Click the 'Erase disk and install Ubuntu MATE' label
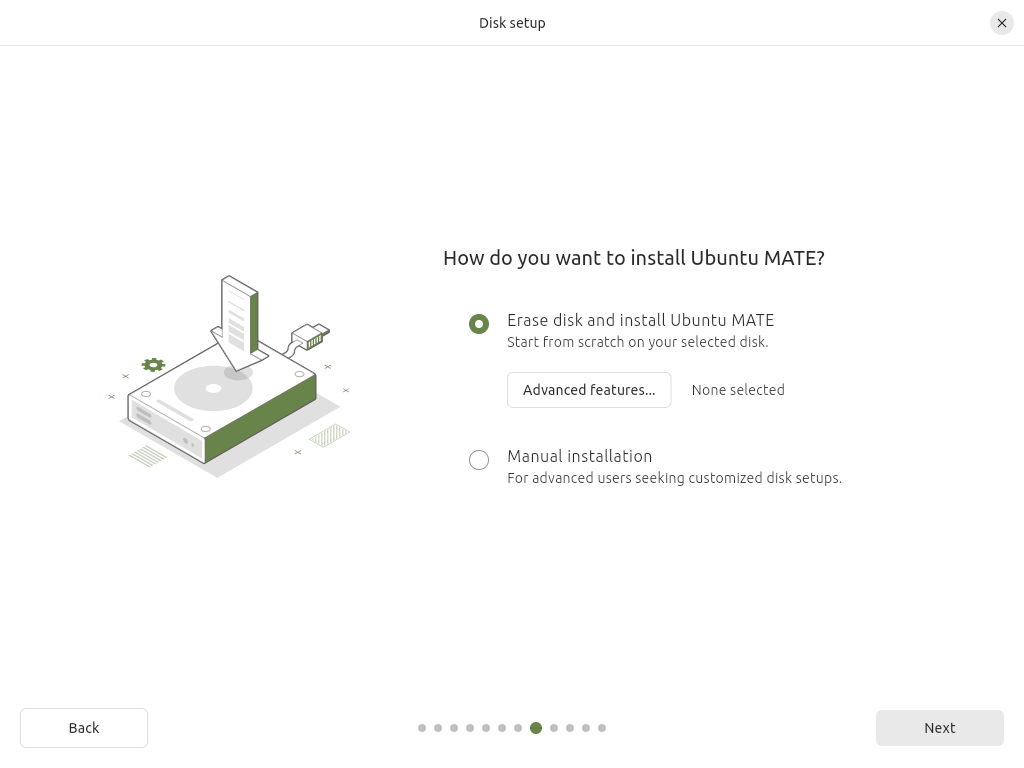Image resolution: width=1024 pixels, height=768 pixels. pyautogui.click(x=640, y=320)
